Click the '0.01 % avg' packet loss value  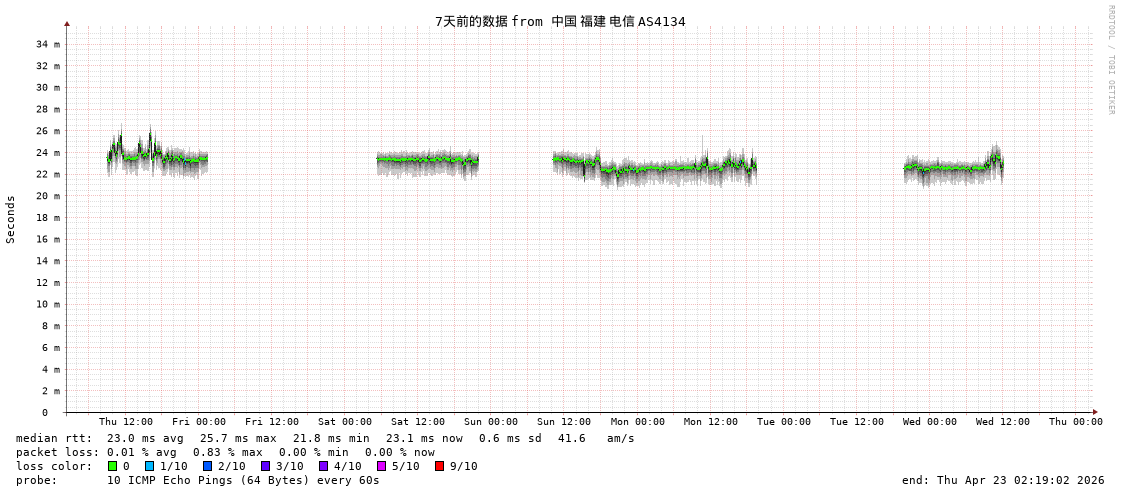(x=142, y=453)
